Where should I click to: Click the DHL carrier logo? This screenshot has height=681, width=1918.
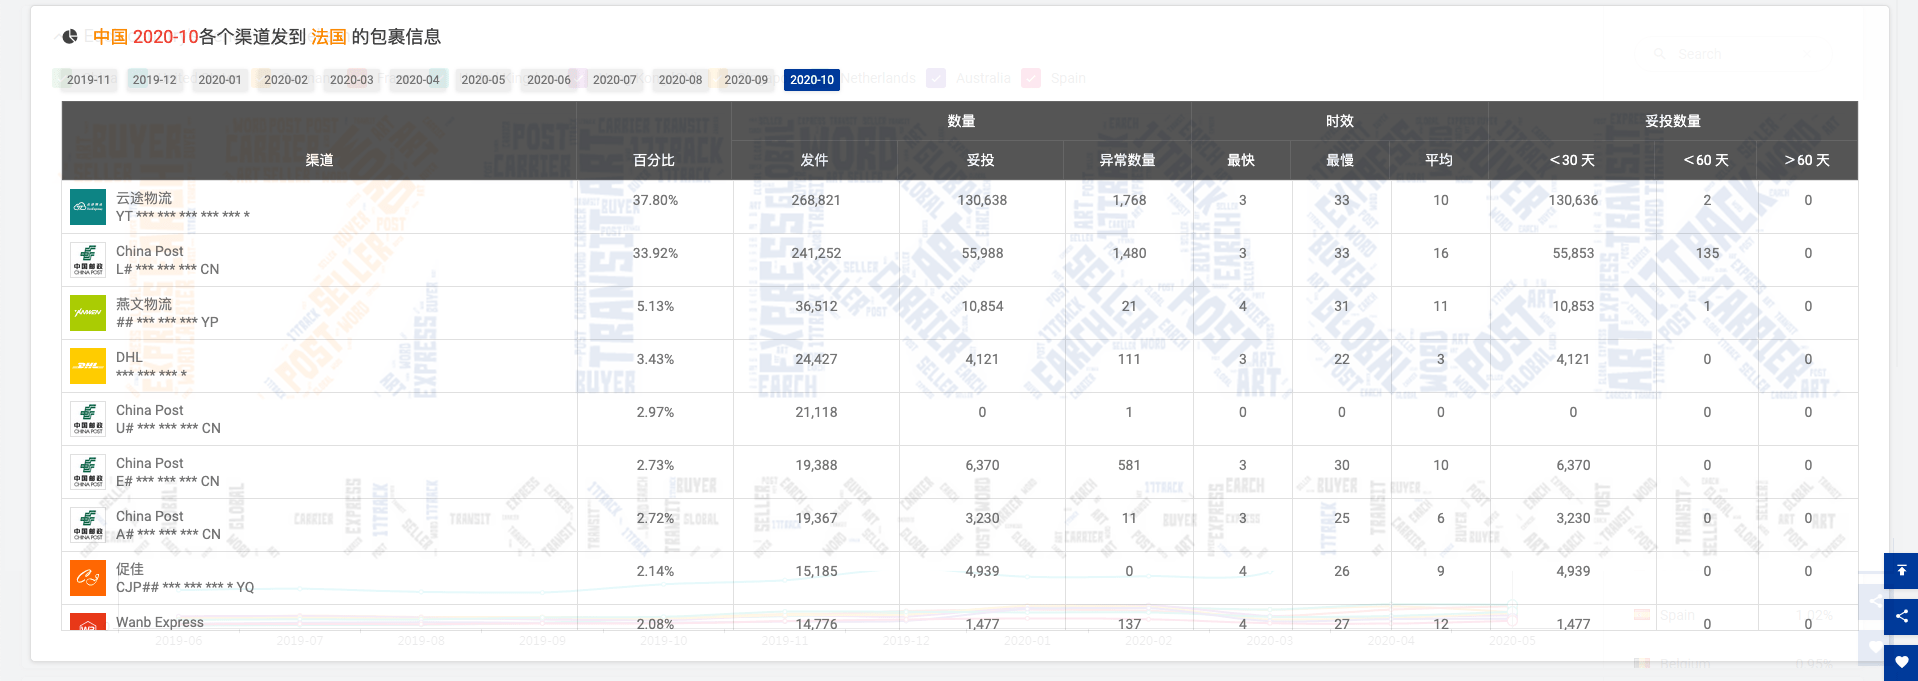pyautogui.click(x=88, y=366)
